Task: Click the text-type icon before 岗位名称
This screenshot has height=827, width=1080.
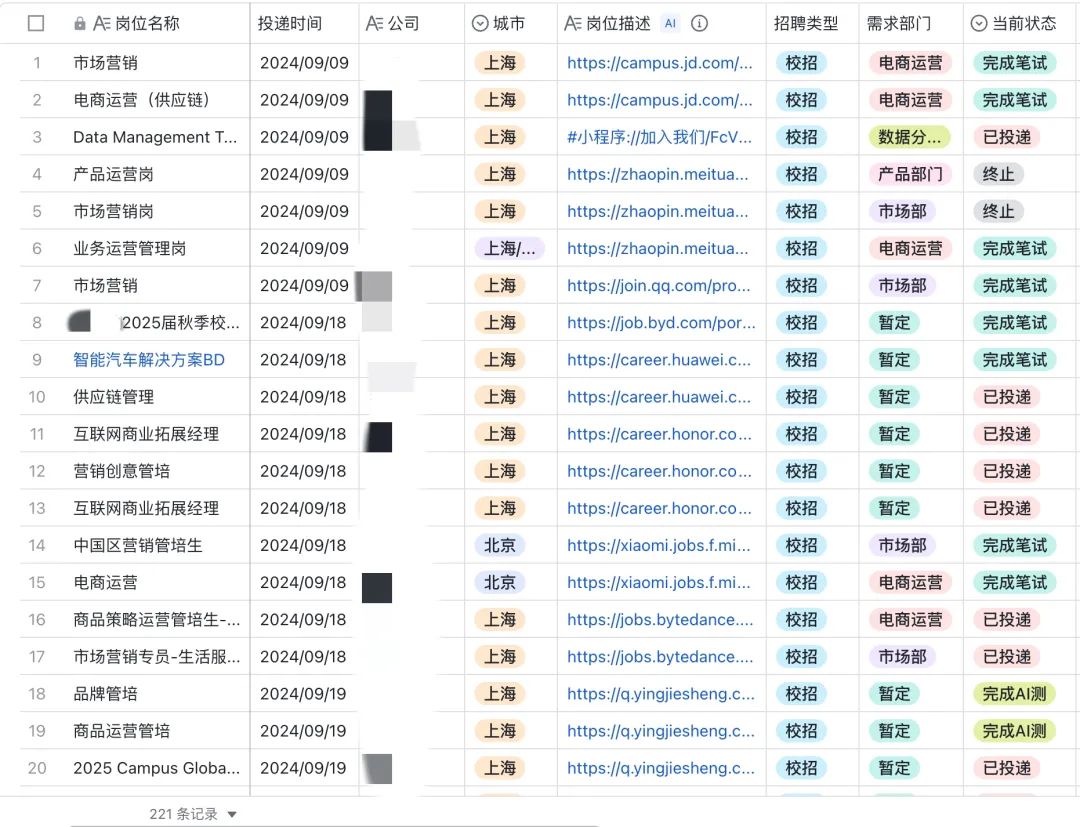Action: [101, 23]
